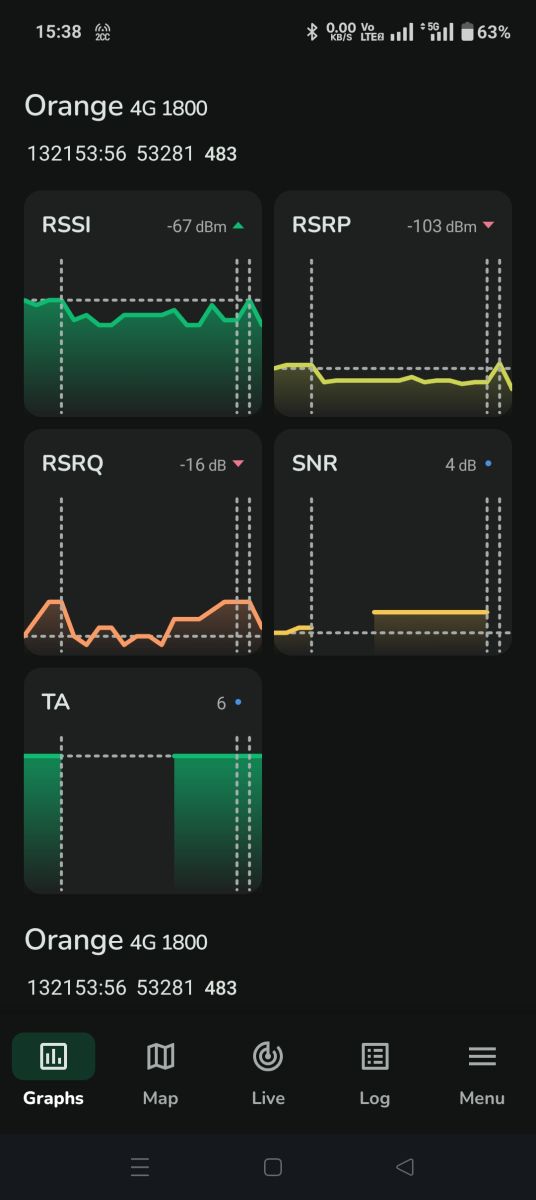The height and width of the screenshot is (1200, 536).
Task: Open the Live radar icon
Action: coord(268,1056)
